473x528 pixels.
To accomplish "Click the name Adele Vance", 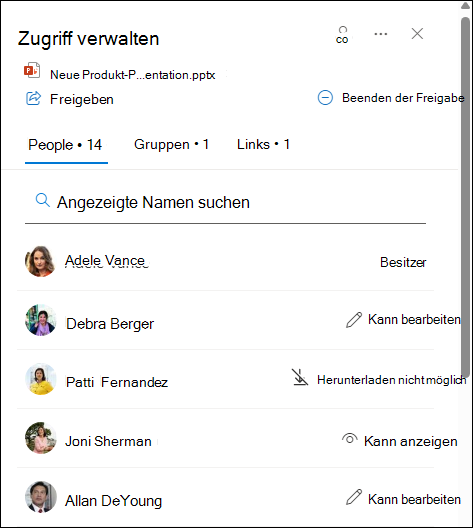I will (x=106, y=261).
